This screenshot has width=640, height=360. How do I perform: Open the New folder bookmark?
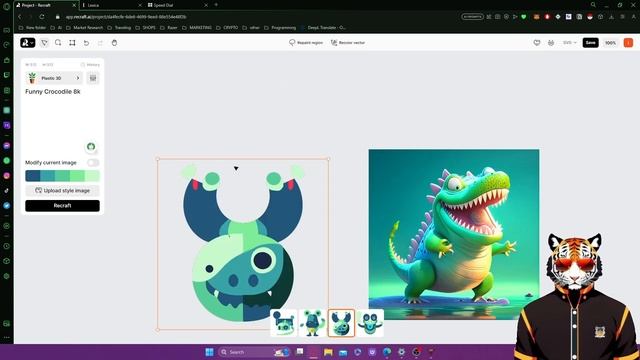(x=32, y=28)
